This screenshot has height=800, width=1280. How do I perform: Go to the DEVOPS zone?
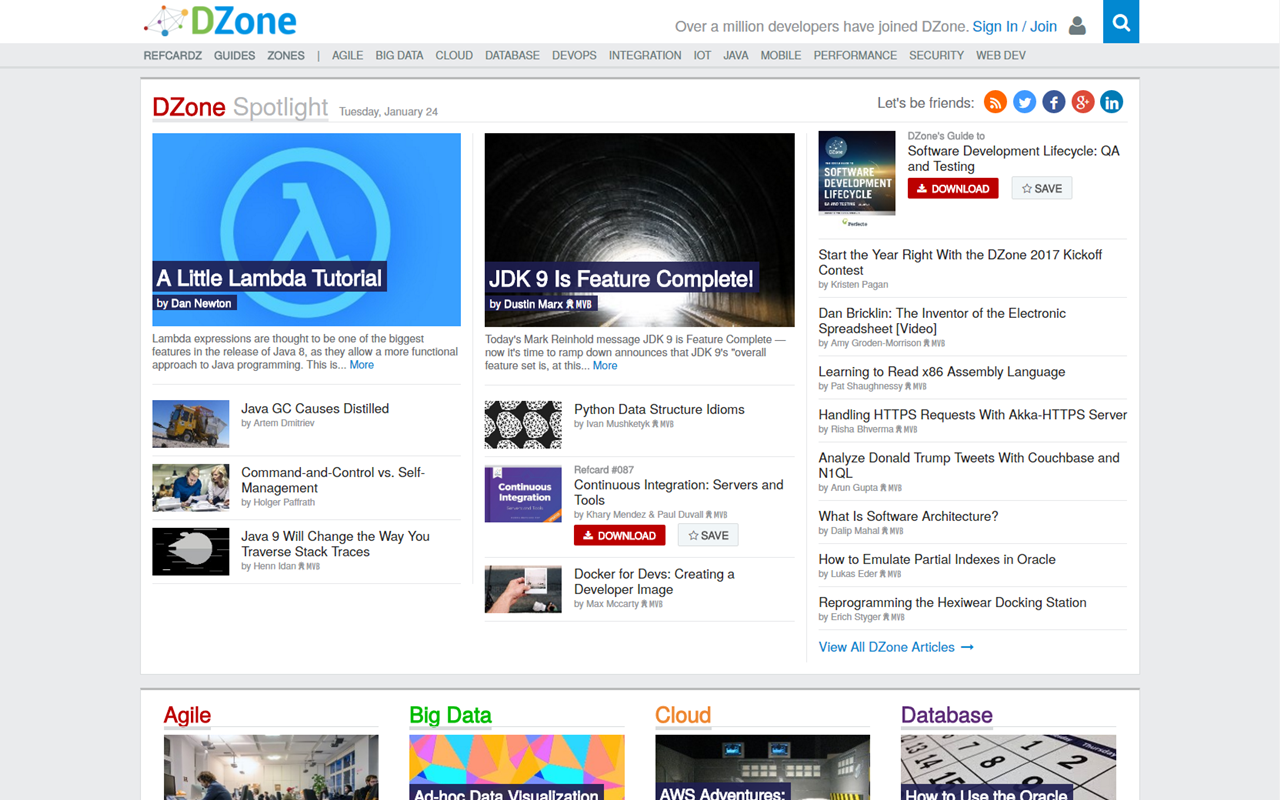574,56
